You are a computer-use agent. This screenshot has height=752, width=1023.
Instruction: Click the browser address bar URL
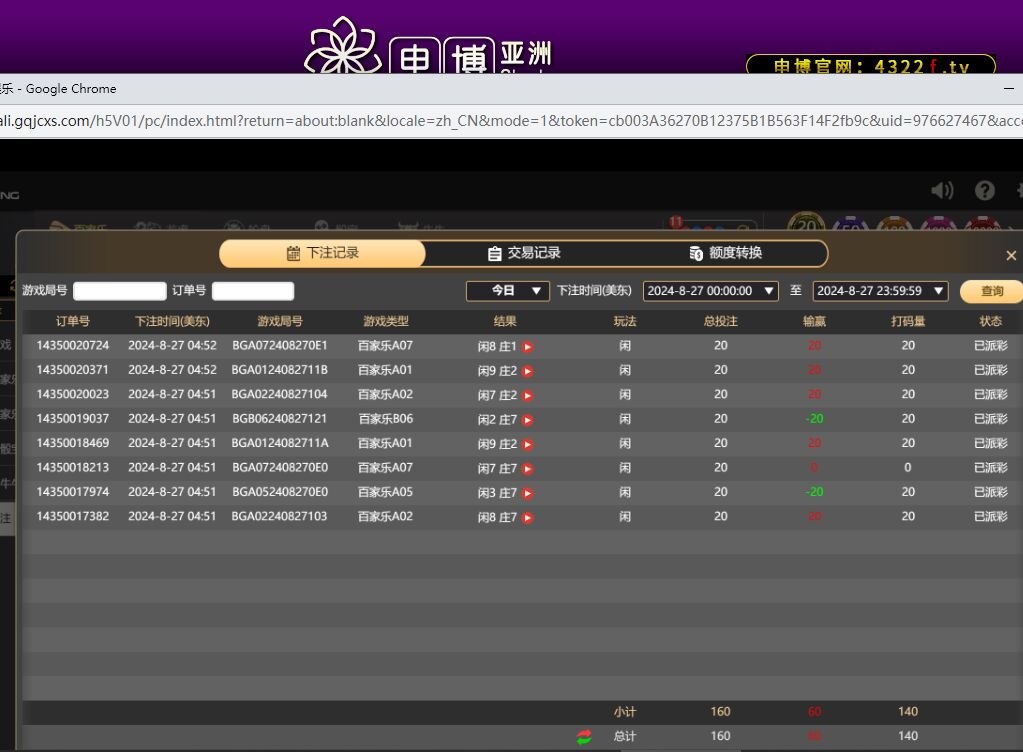(500, 121)
